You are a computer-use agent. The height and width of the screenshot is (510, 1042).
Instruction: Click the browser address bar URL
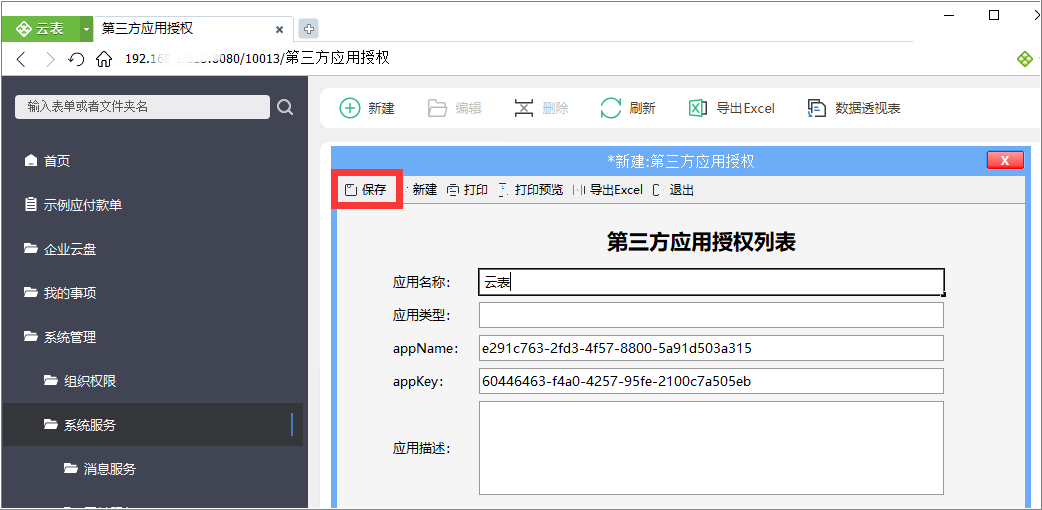click(257, 59)
